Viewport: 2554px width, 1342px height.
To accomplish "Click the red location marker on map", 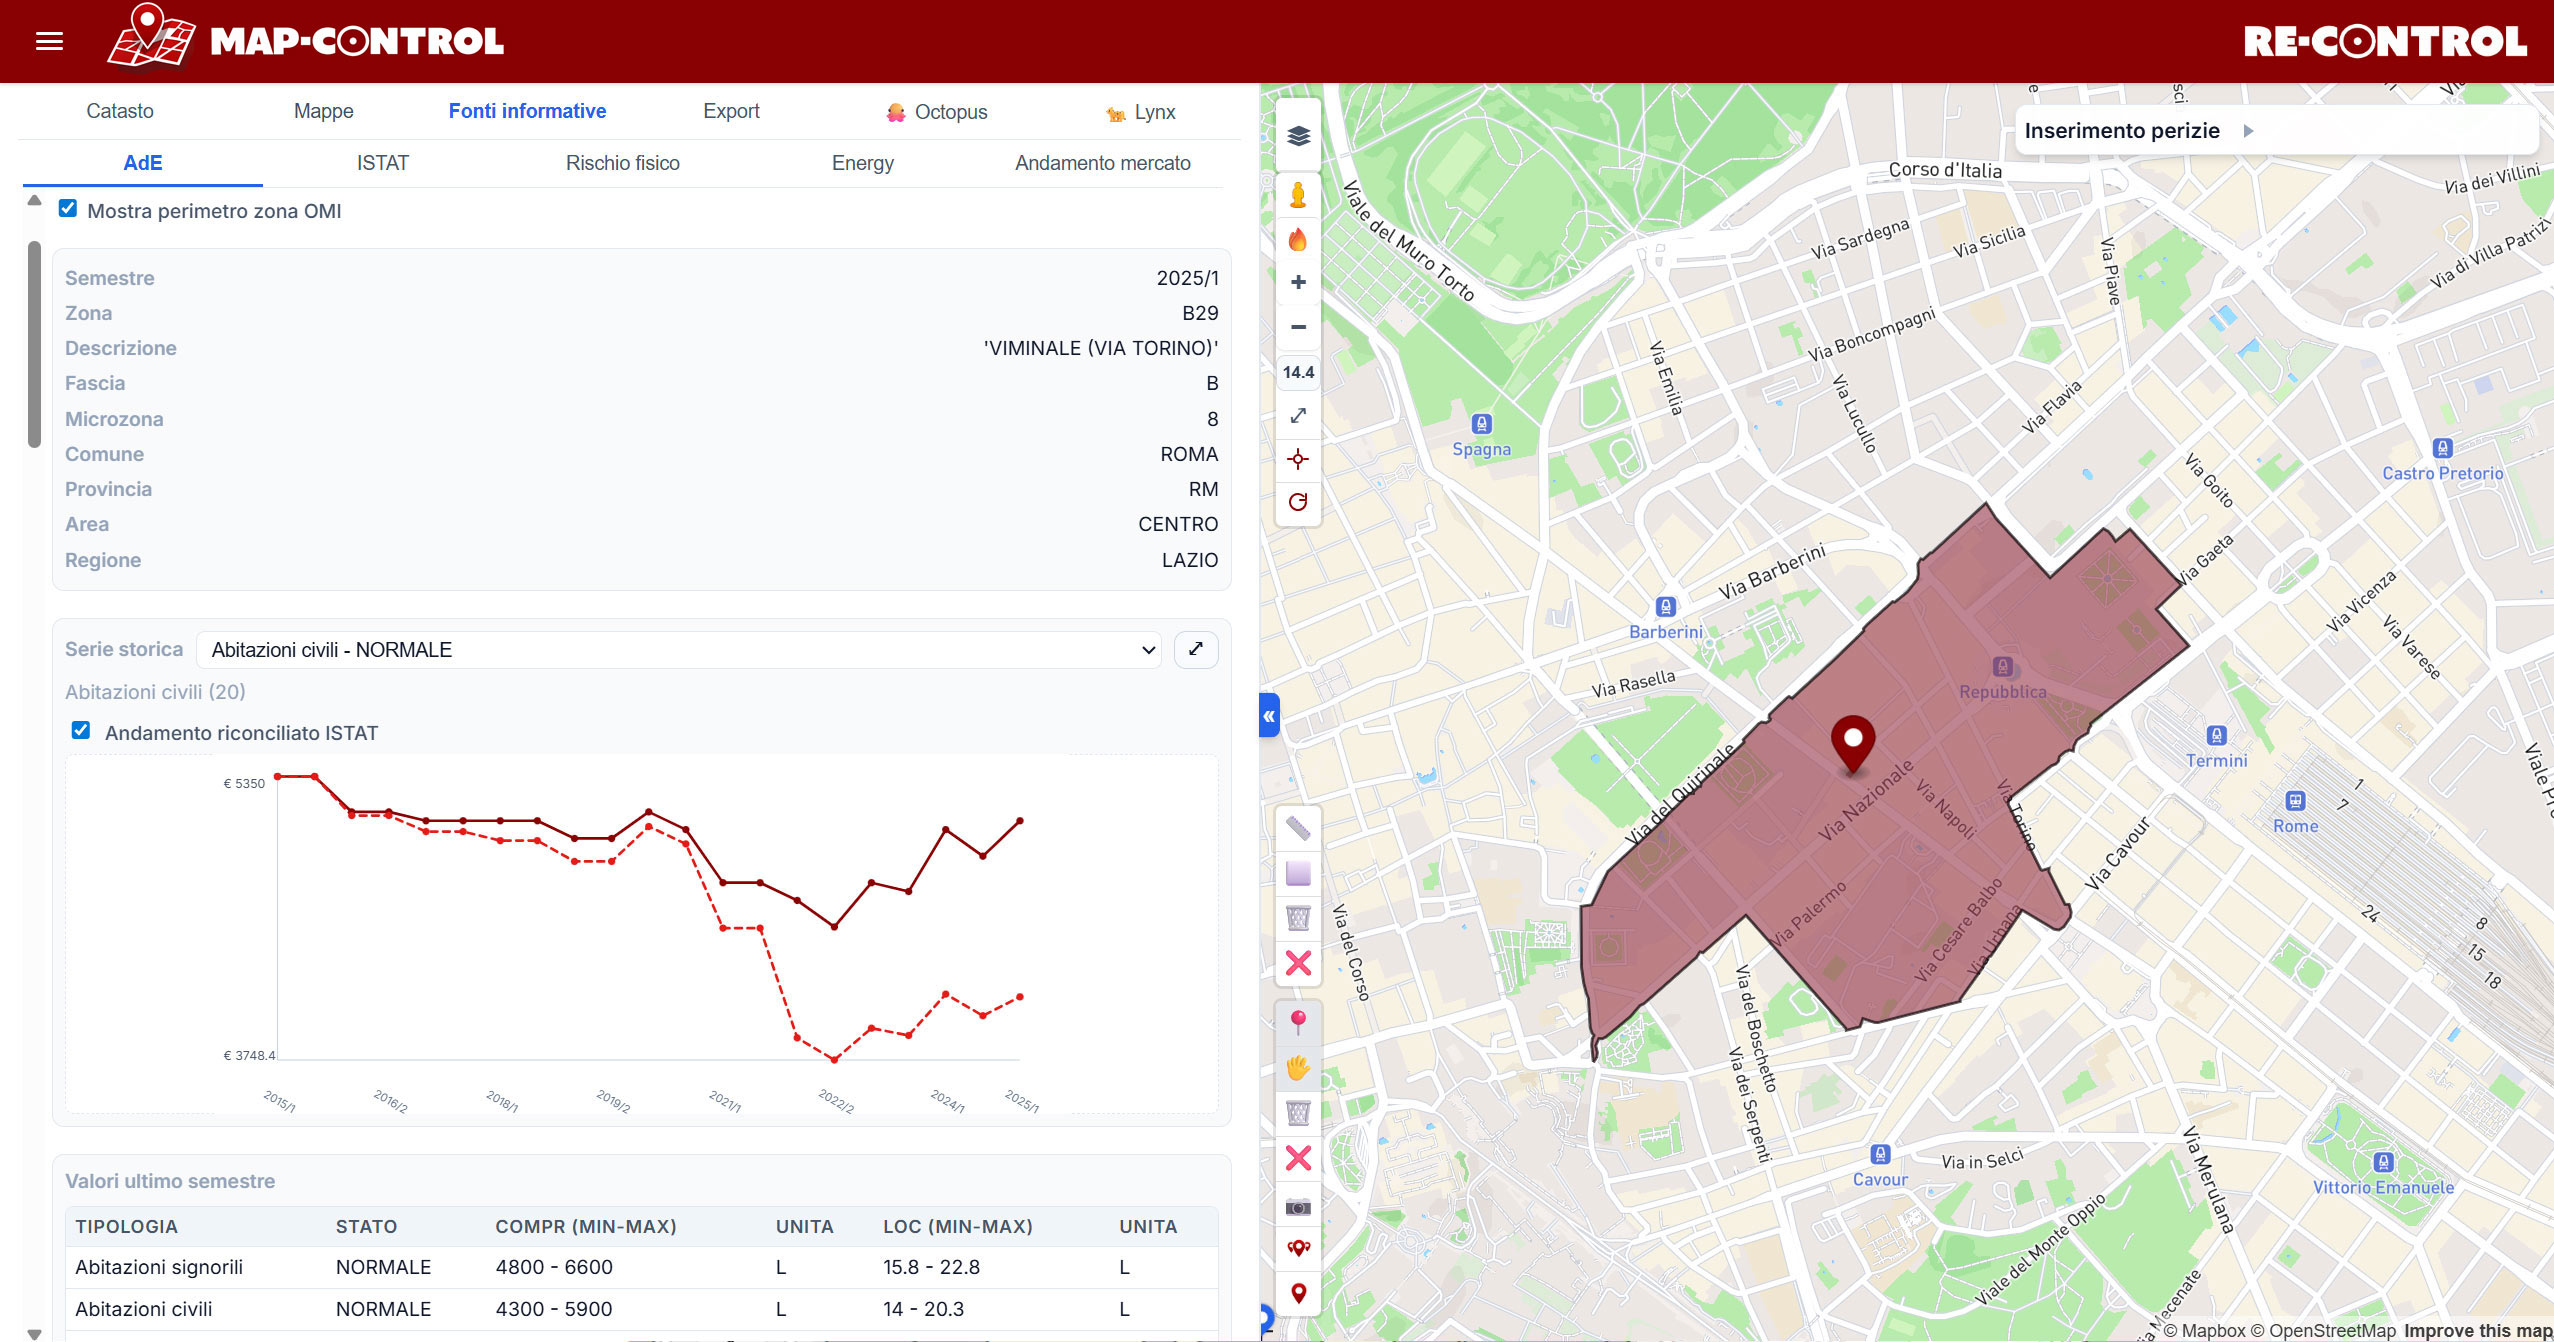I will tap(1852, 742).
